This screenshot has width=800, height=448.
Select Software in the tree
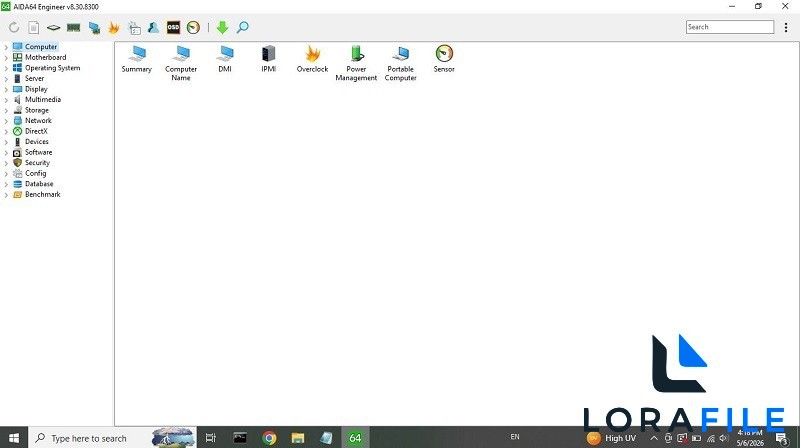pyautogui.click(x=38, y=152)
